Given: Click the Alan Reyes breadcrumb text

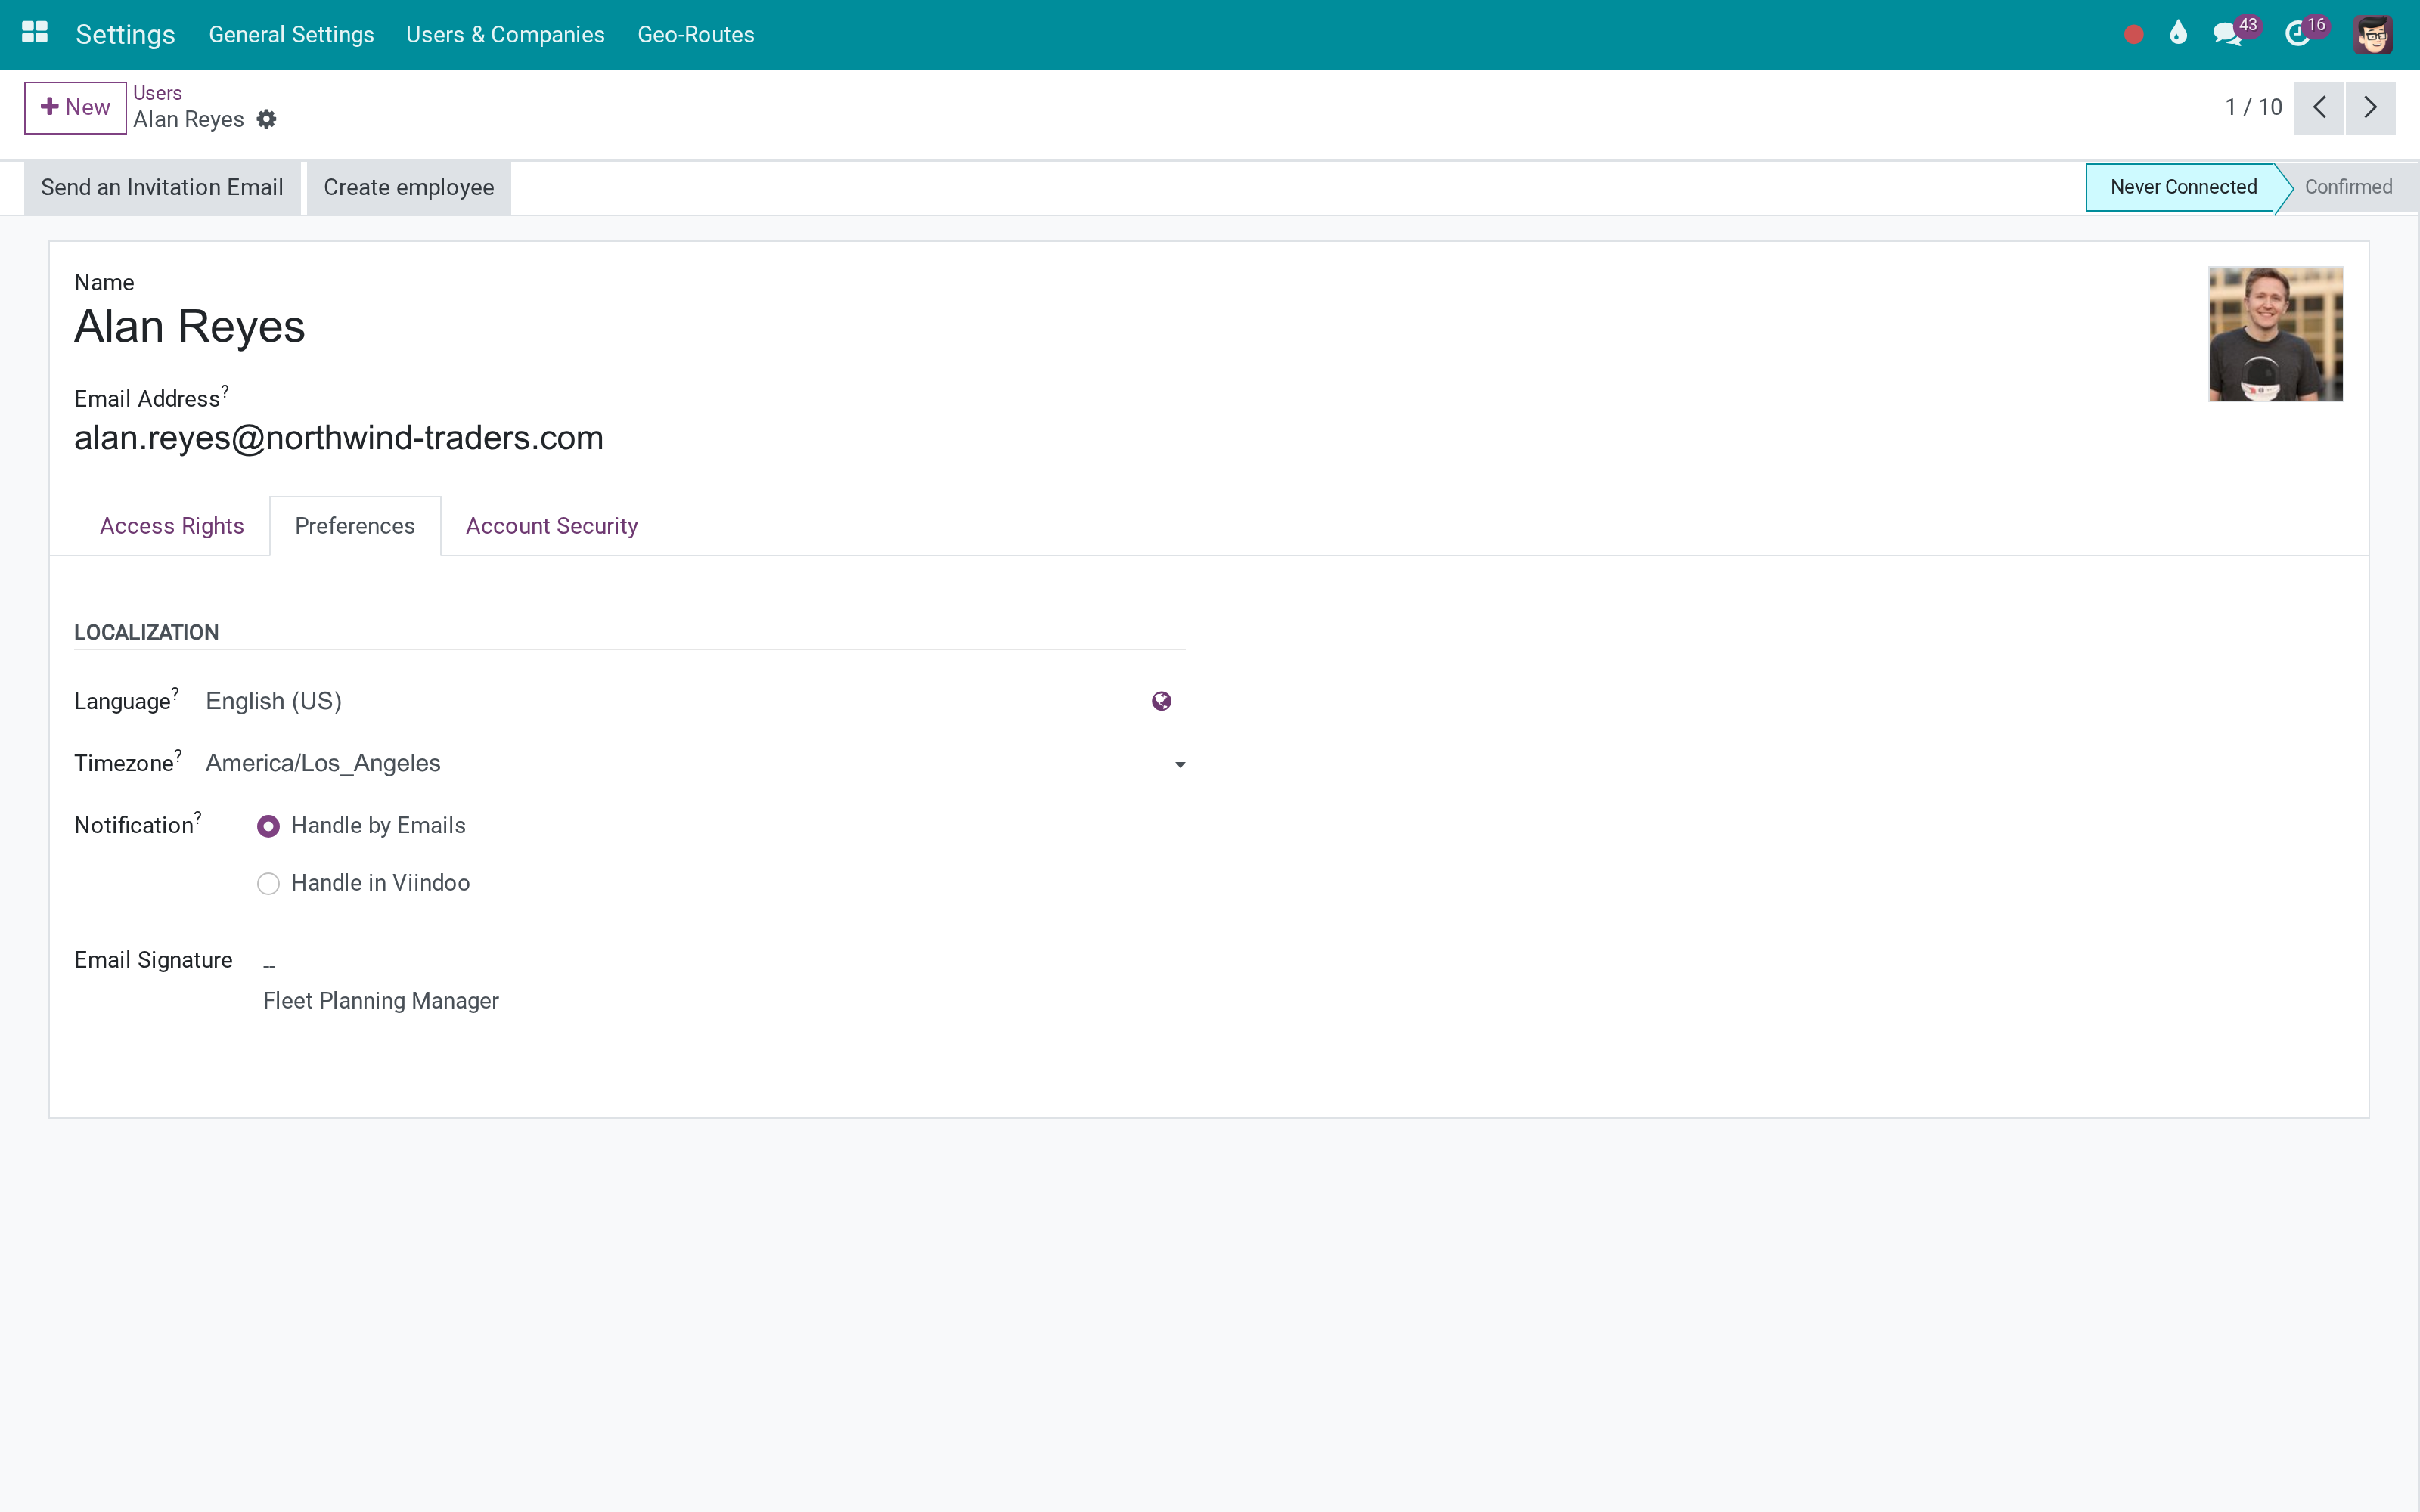Looking at the screenshot, I should click(x=188, y=119).
